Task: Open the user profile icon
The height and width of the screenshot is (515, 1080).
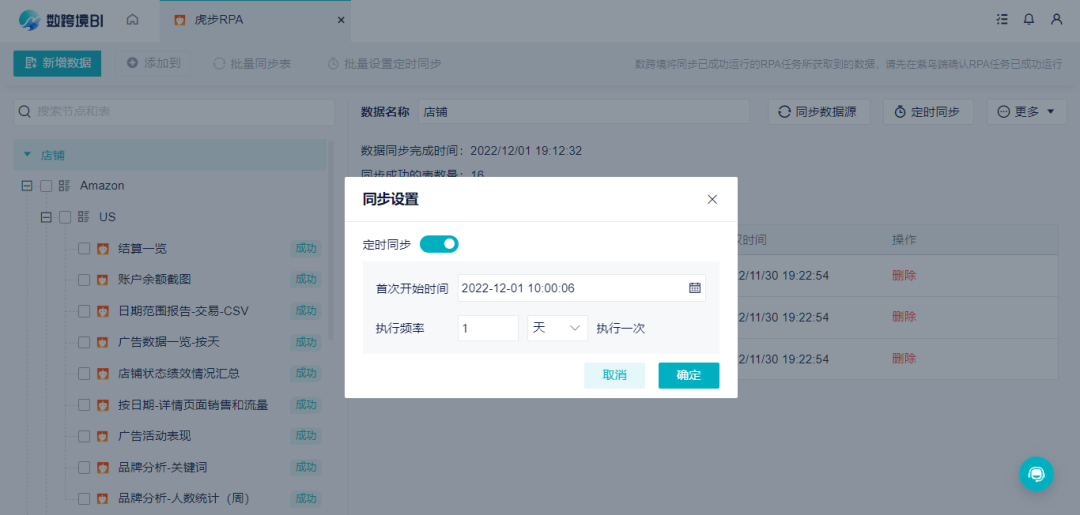Action: click(1057, 19)
